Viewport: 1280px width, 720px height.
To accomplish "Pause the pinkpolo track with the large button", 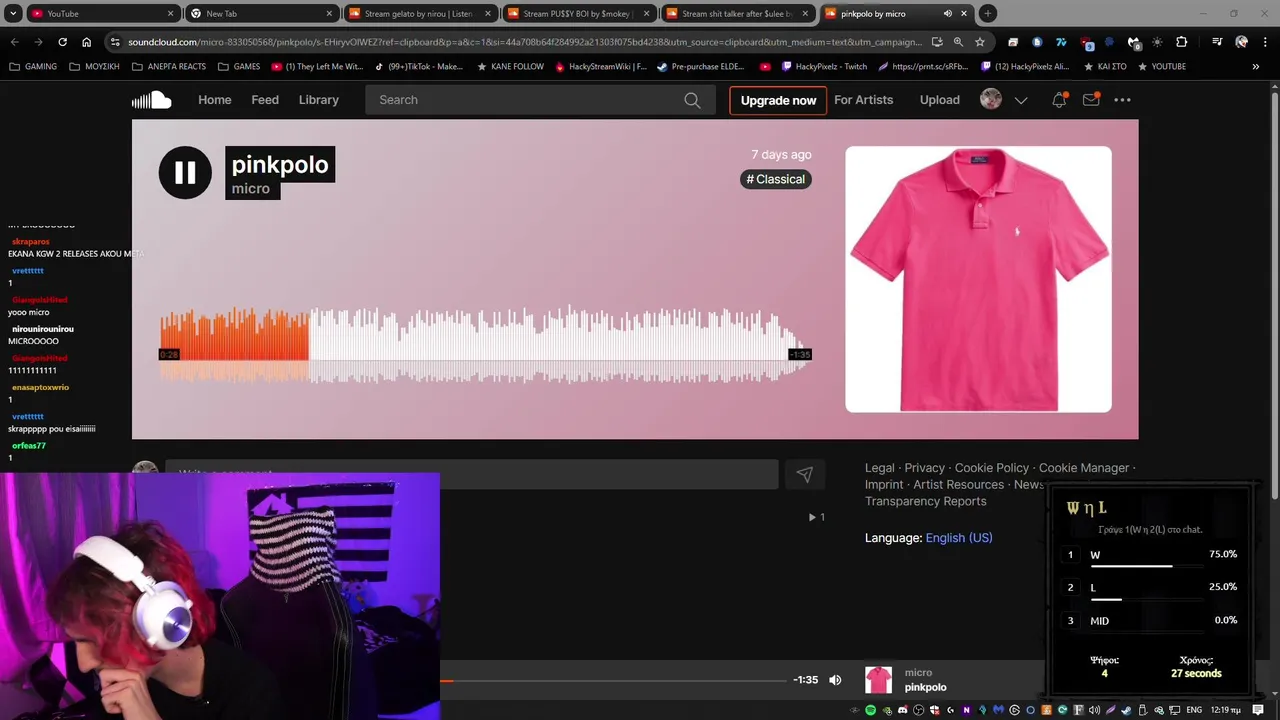I will click(185, 172).
